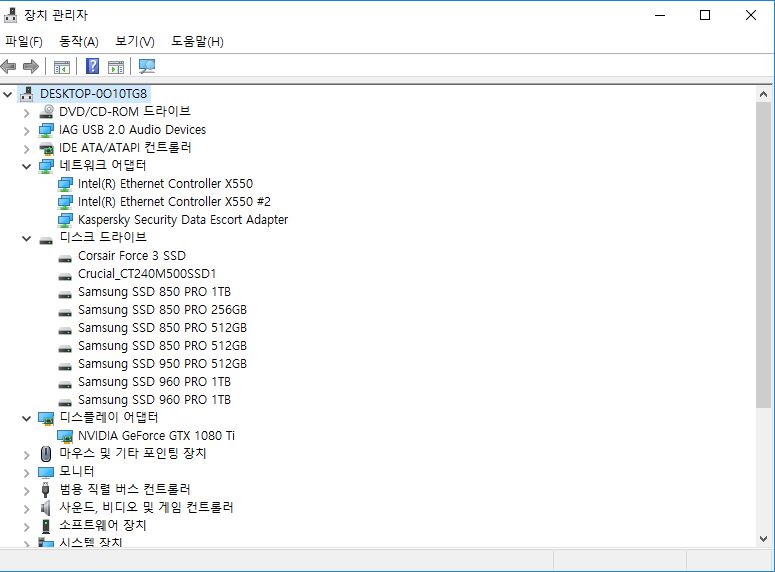Click the USB controller icon (범용 직렬 버스 컨트롤러)
Screen dimensions: 775x572
pyautogui.click(x=45, y=490)
